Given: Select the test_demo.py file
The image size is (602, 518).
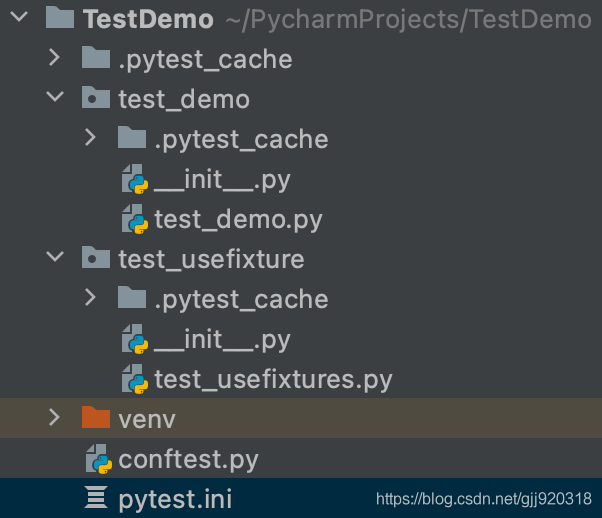Looking at the screenshot, I should [x=238, y=218].
